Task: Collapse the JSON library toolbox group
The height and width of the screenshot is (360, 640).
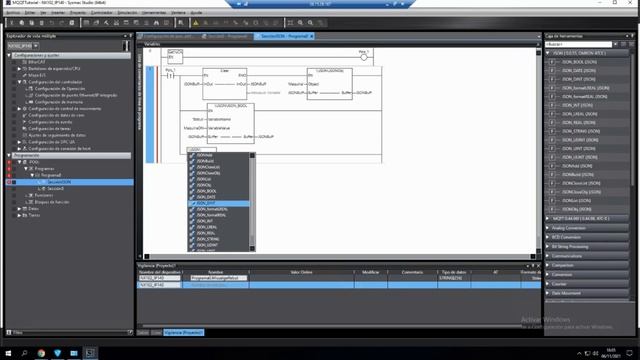Action: coord(548,53)
